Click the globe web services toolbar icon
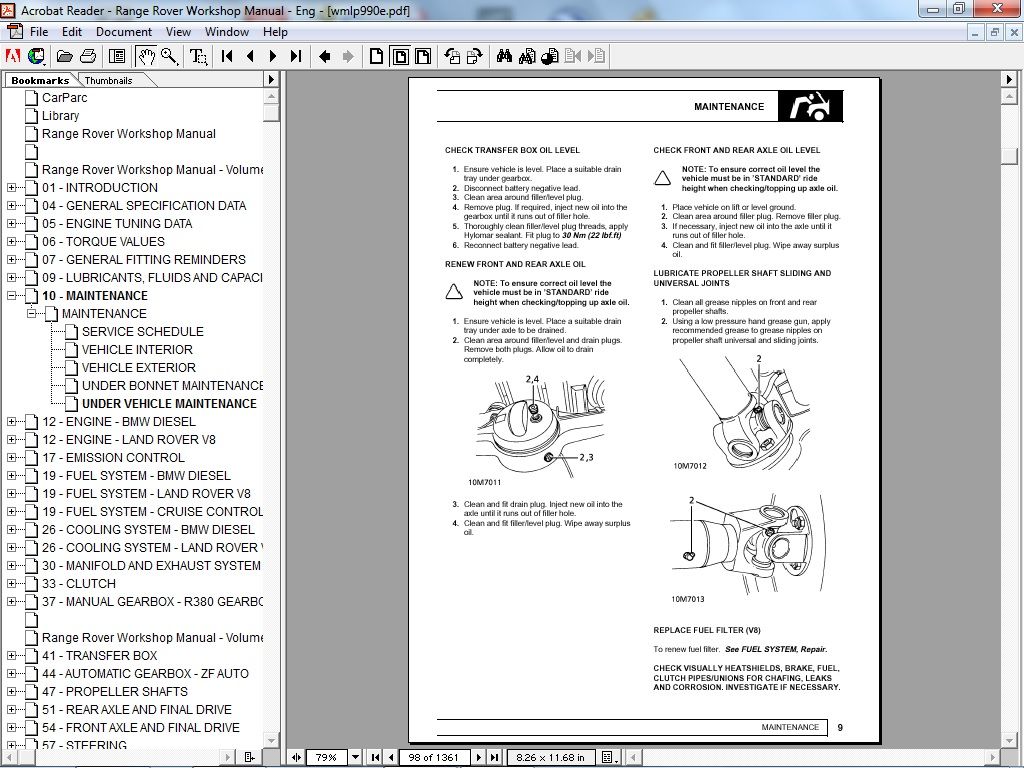The height and width of the screenshot is (768, 1024). [36, 56]
